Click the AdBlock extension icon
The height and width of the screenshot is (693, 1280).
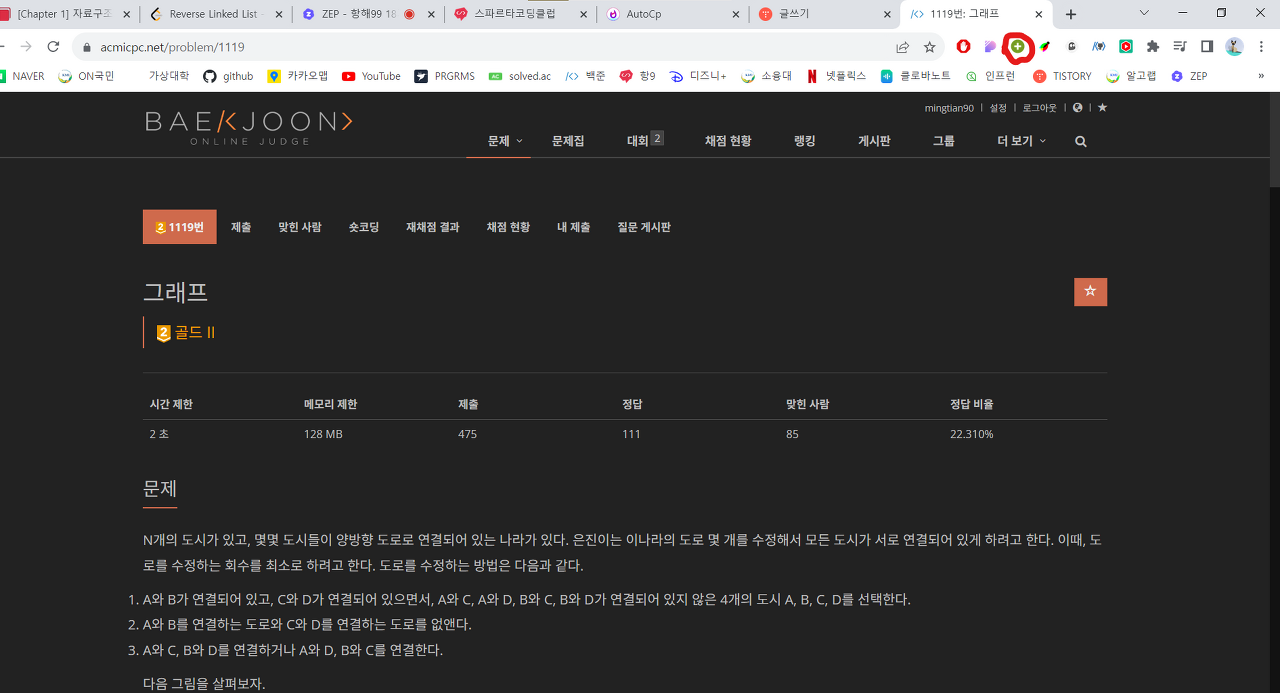tap(962, 46)
